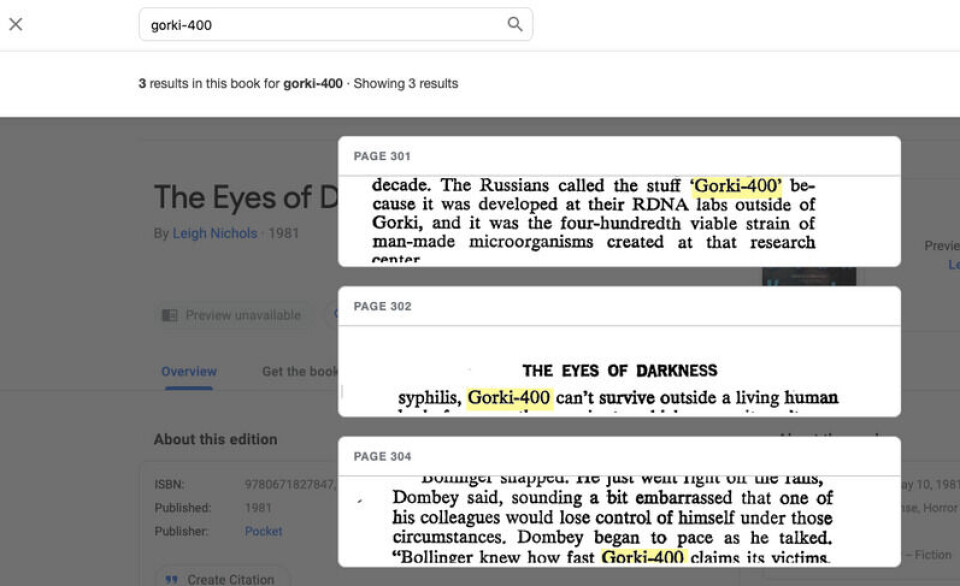Viewport: 960px width, 586px height.
Task: Focus the gorki-400 search field
Action: point(320,24)
